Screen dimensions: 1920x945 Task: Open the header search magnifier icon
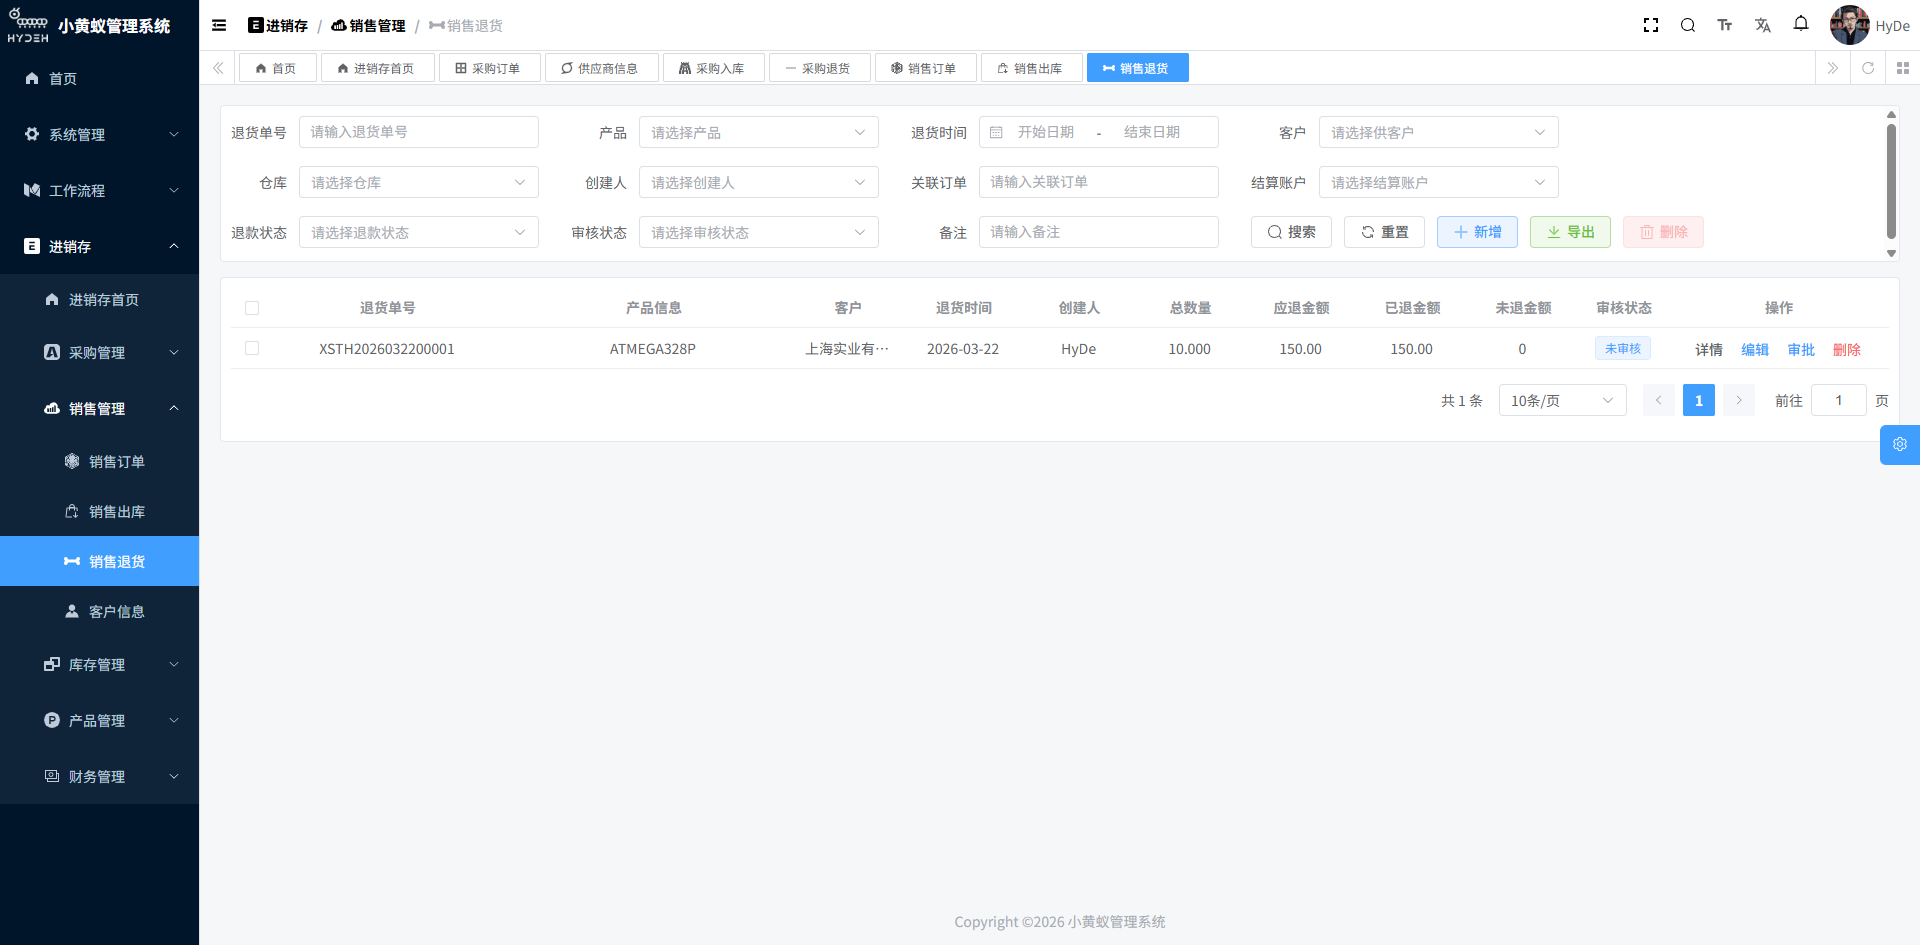(1688, 26)
